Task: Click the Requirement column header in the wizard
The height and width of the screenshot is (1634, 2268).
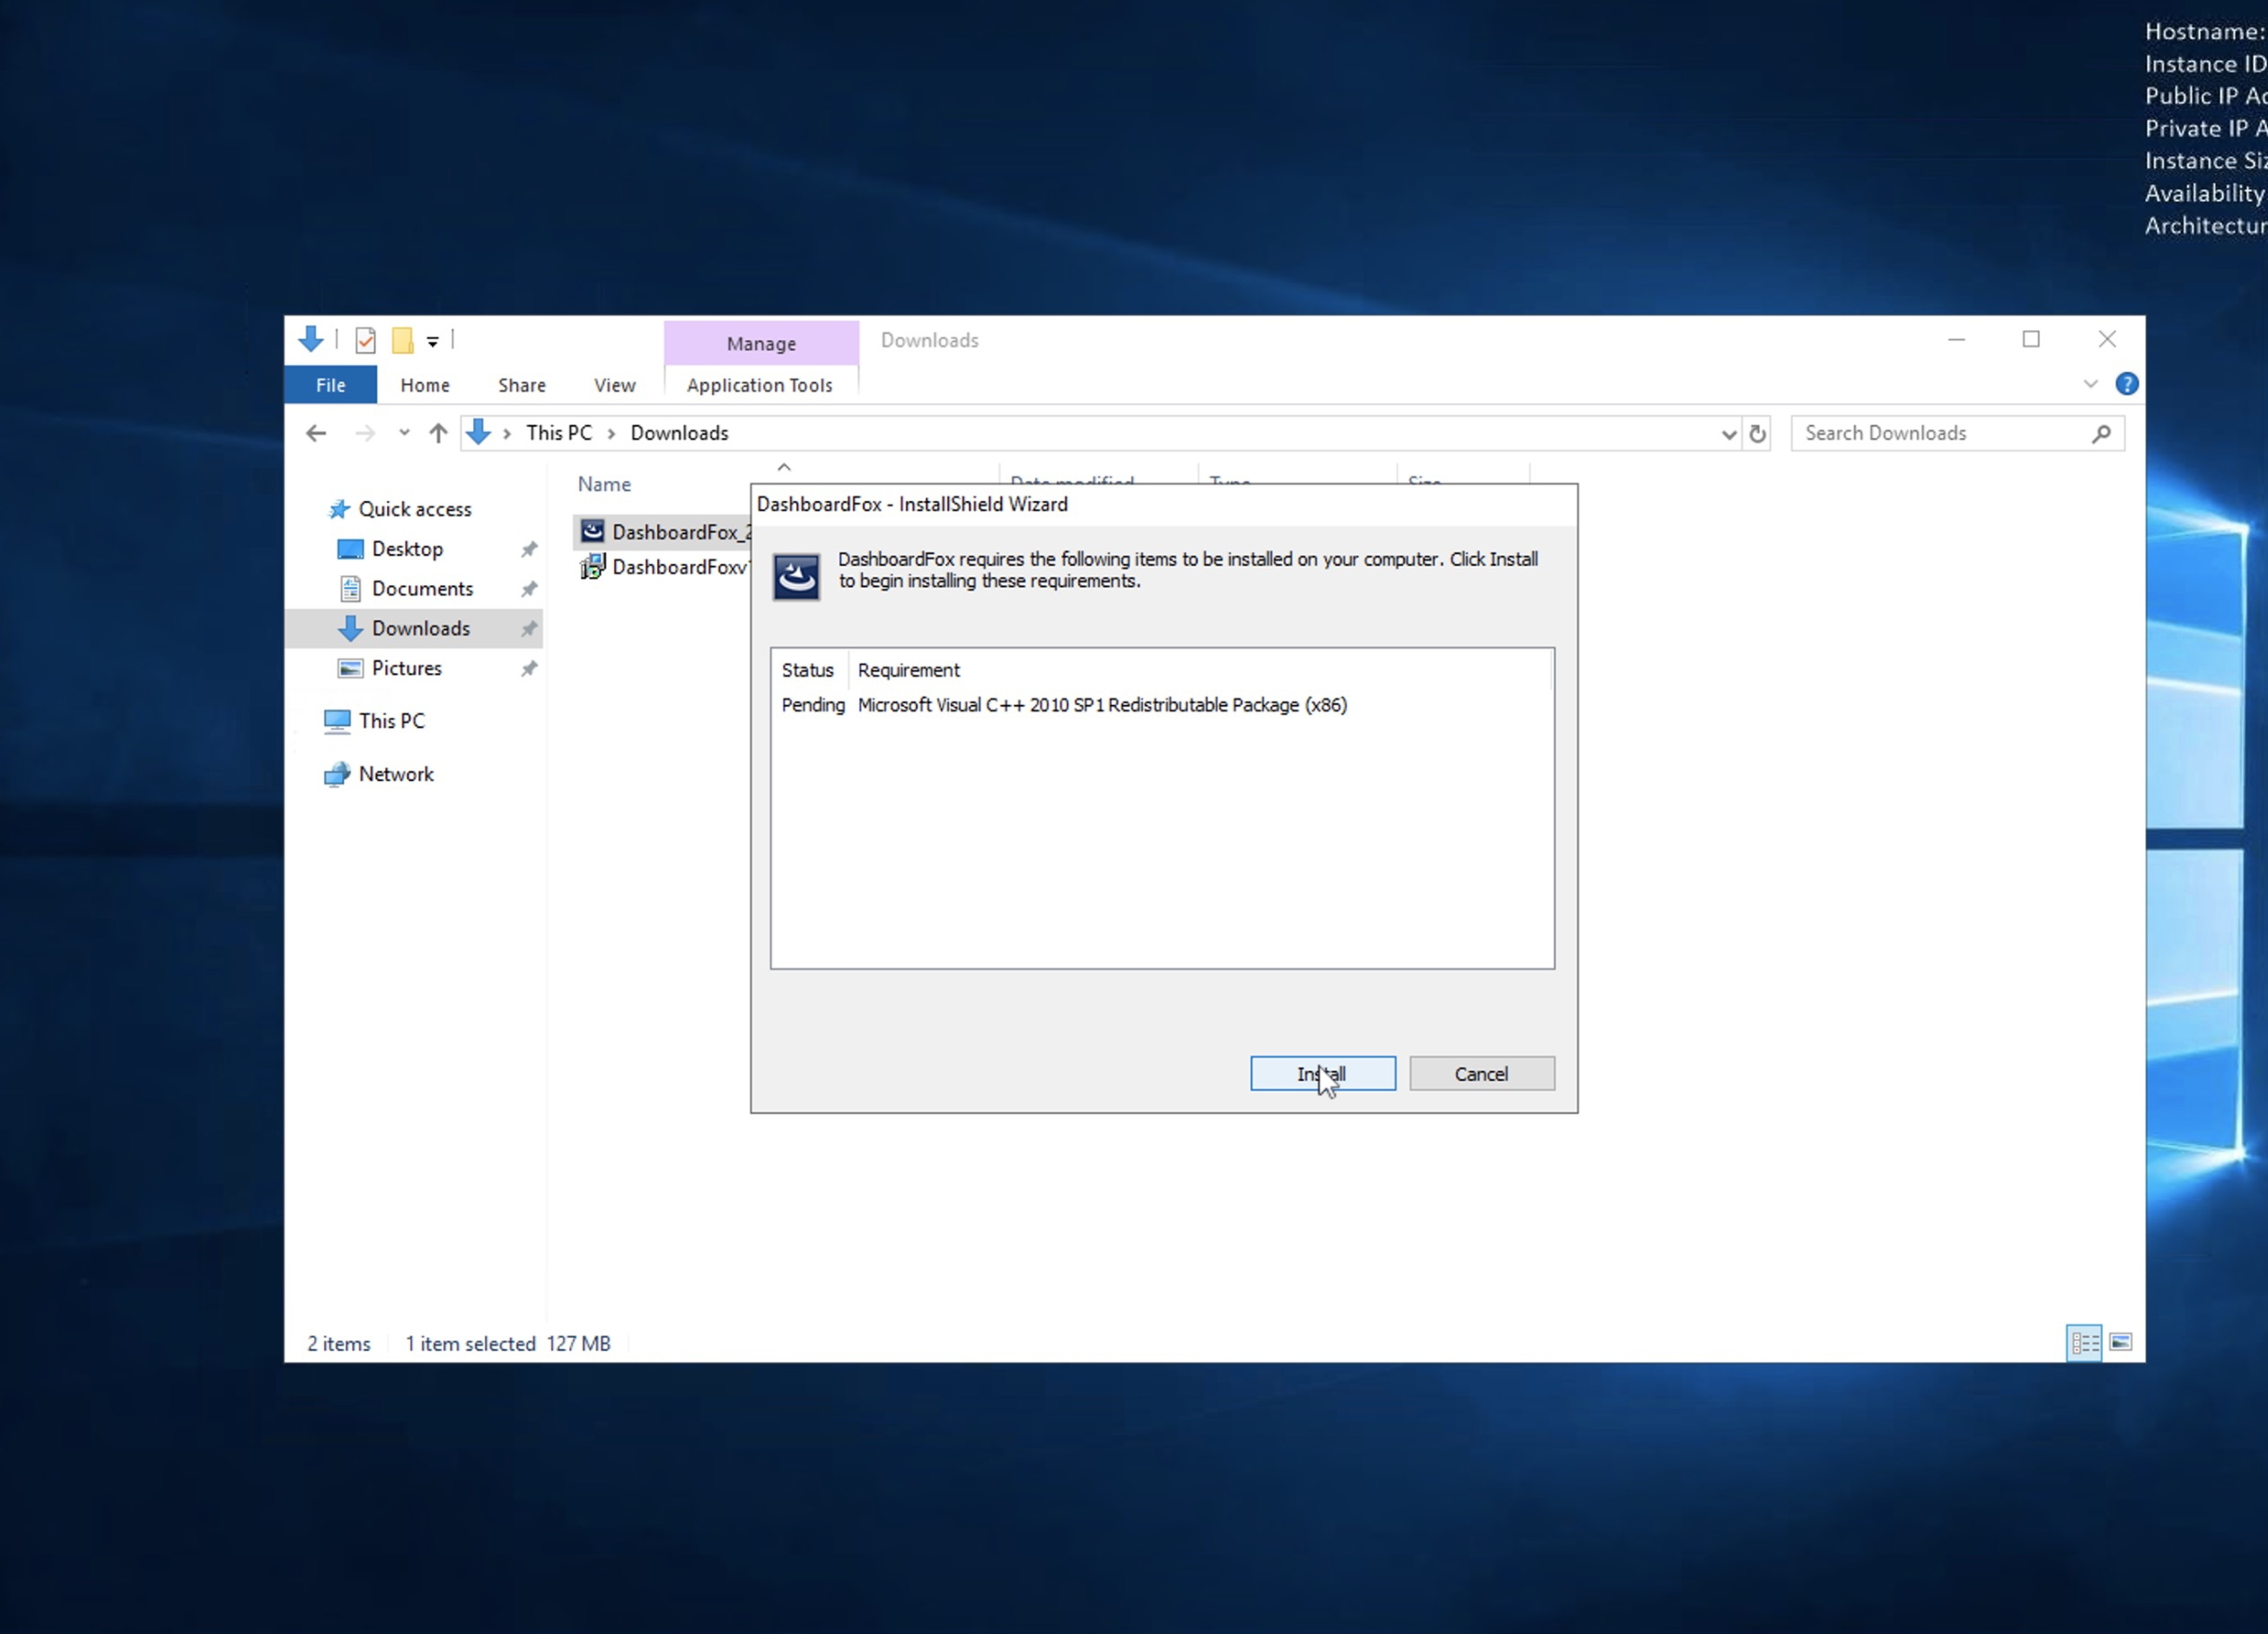Action: coord(908,670)
